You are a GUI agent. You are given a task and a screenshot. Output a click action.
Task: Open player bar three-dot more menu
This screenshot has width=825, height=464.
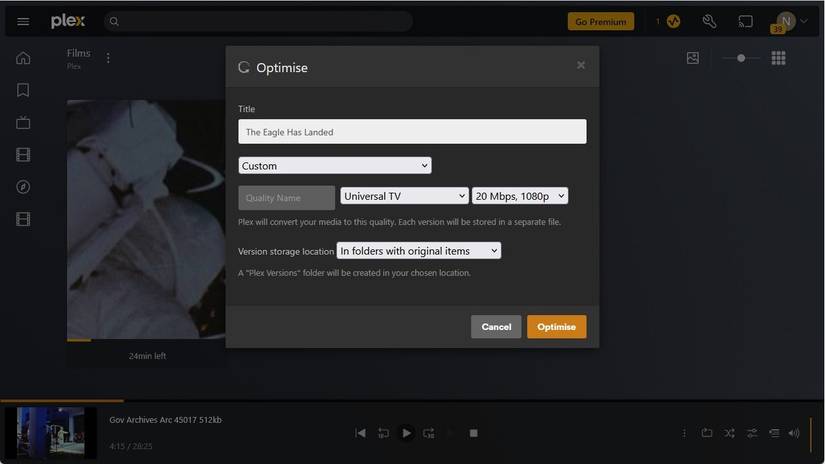684,433
